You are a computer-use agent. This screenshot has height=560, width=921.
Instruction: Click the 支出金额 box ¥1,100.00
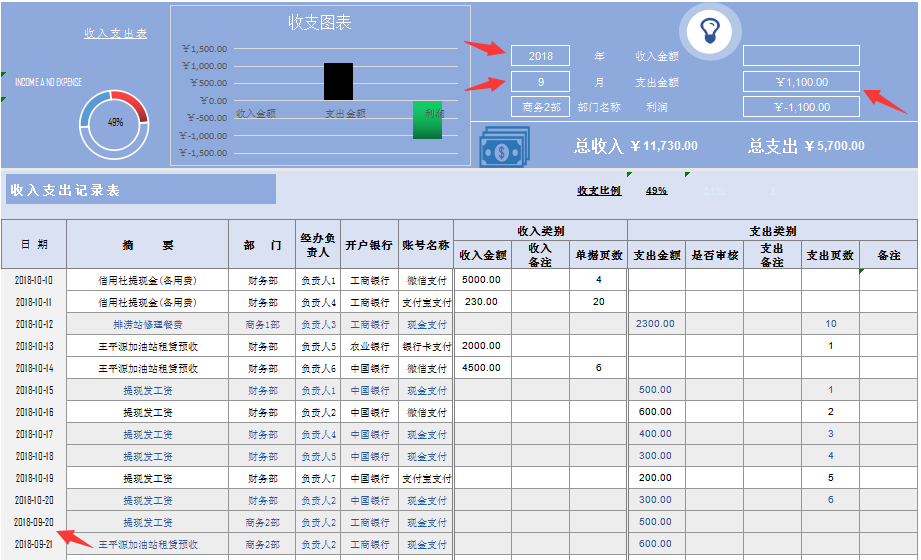click(801, 82)
